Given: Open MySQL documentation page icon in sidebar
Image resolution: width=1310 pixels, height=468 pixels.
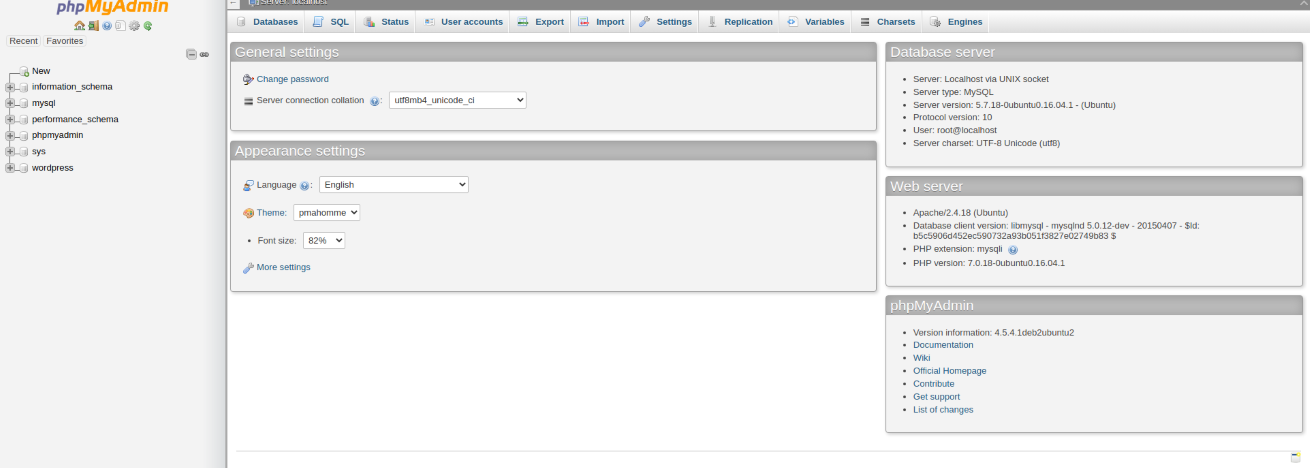Looking at the screenshot, I should [x=120, y=26].
